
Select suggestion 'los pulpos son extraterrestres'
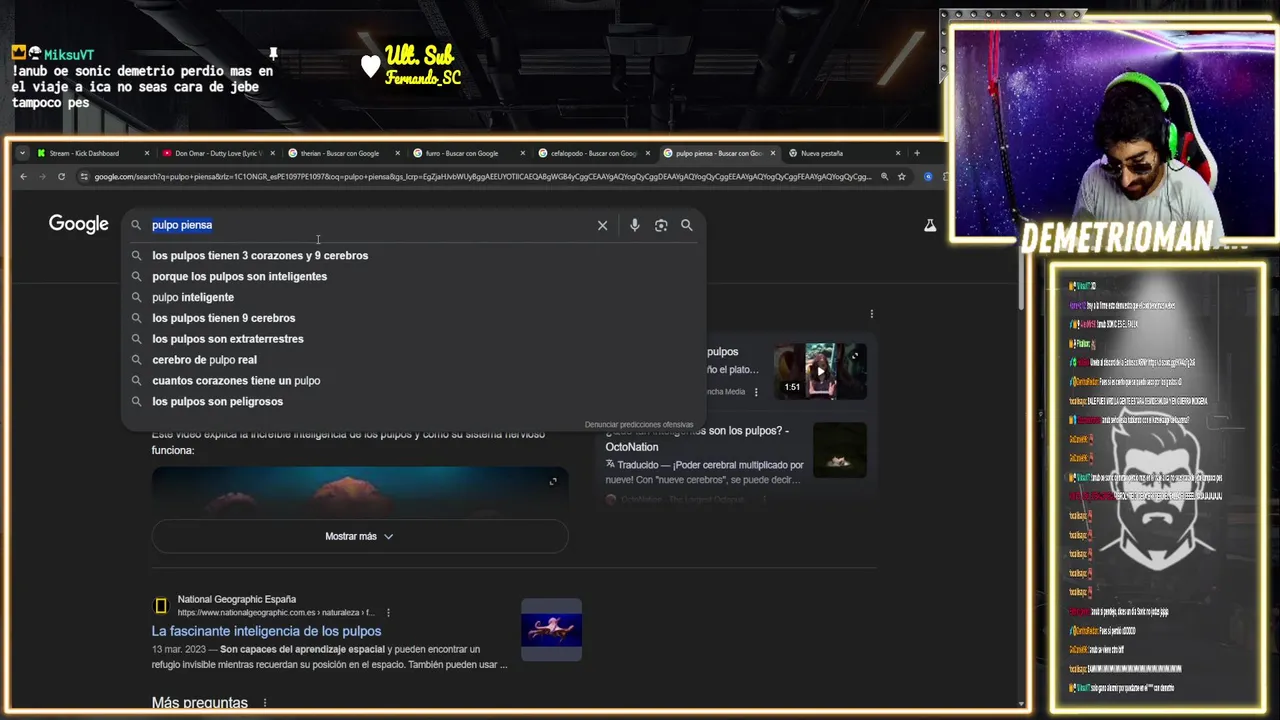[228, 339]
